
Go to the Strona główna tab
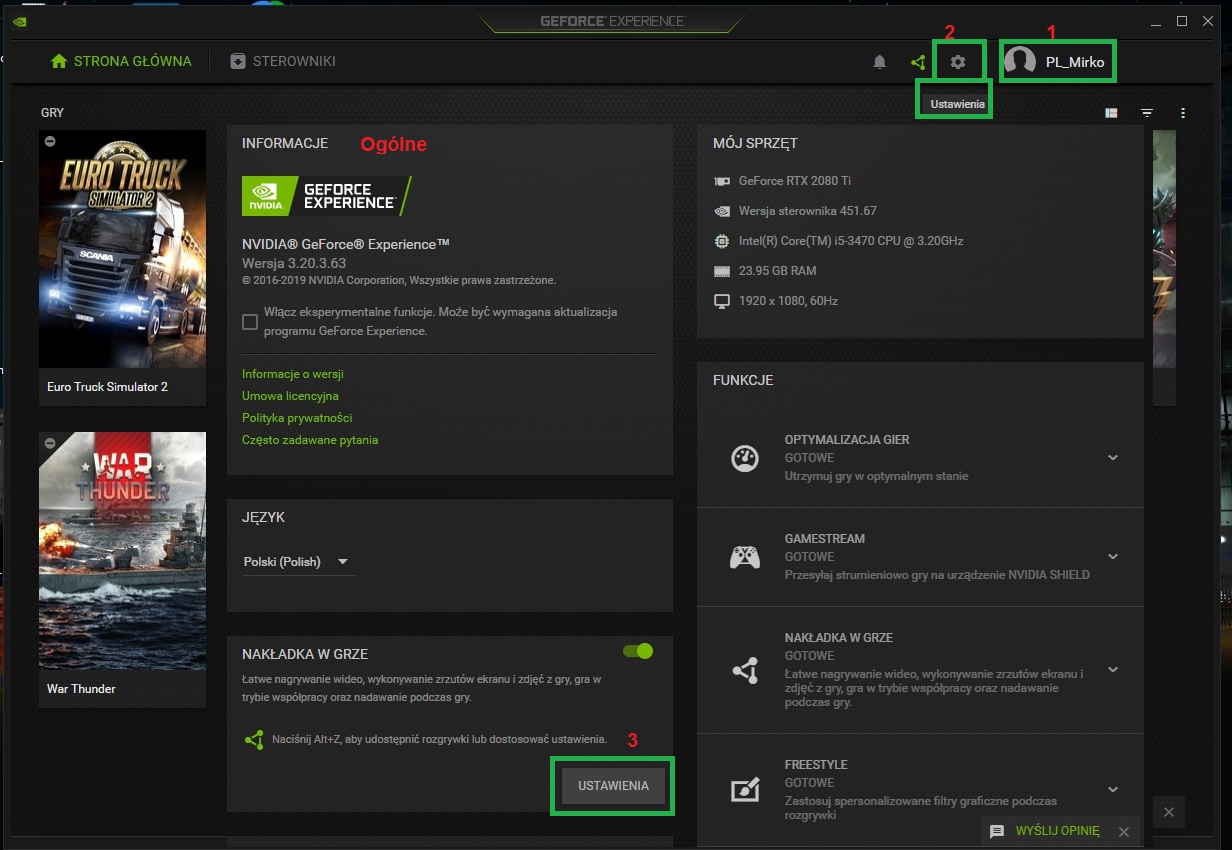(x=121, y=61)
